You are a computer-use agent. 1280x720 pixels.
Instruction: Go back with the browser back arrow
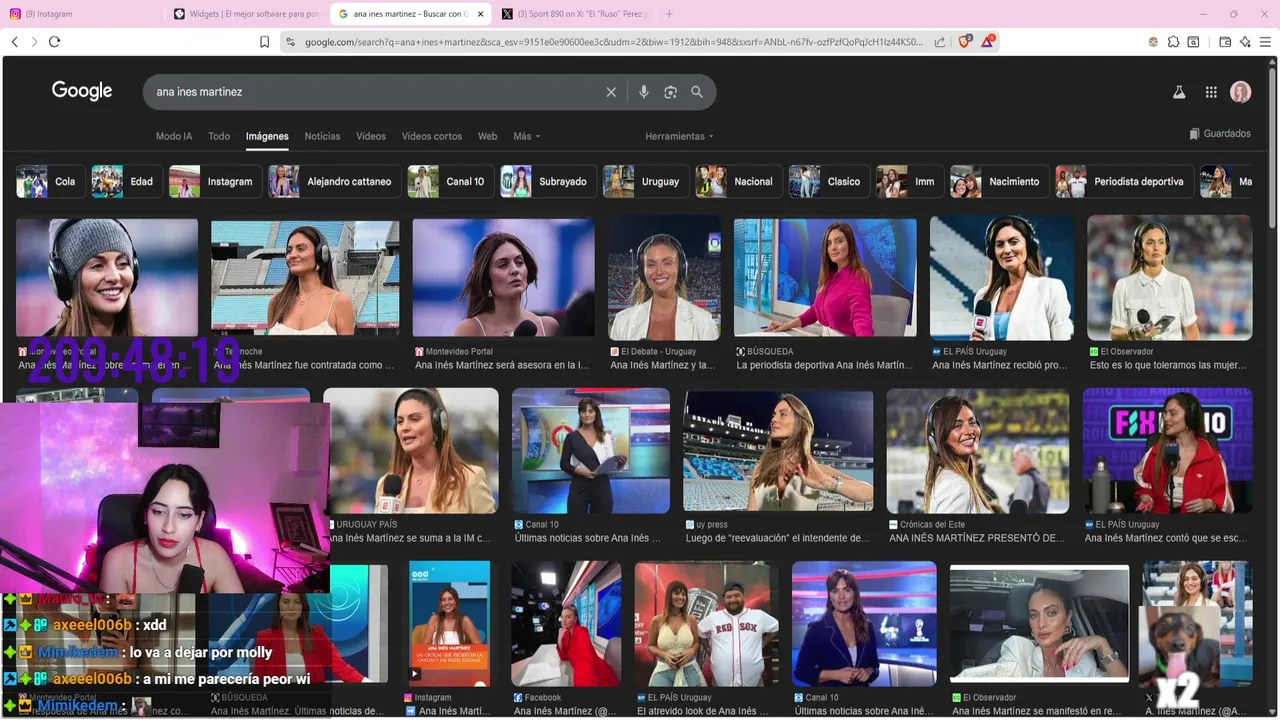(15, 42)
